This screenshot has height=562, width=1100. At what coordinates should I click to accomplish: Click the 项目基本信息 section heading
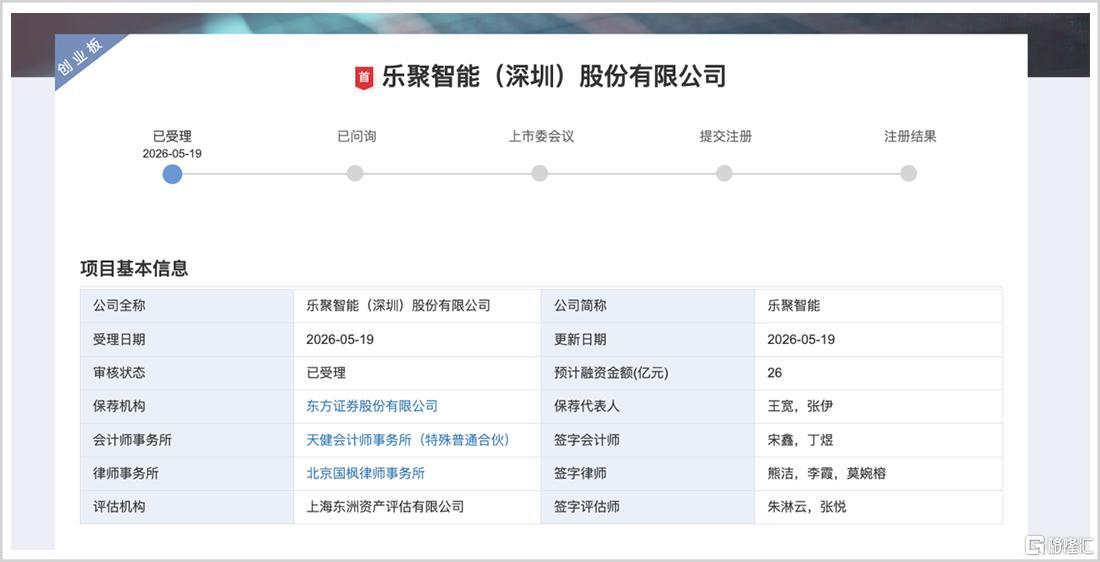coord(134,268)
